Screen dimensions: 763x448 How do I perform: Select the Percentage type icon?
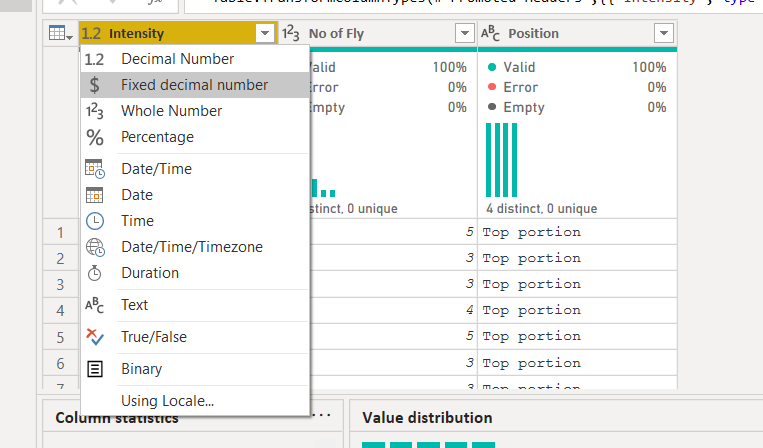pos(95,137)
